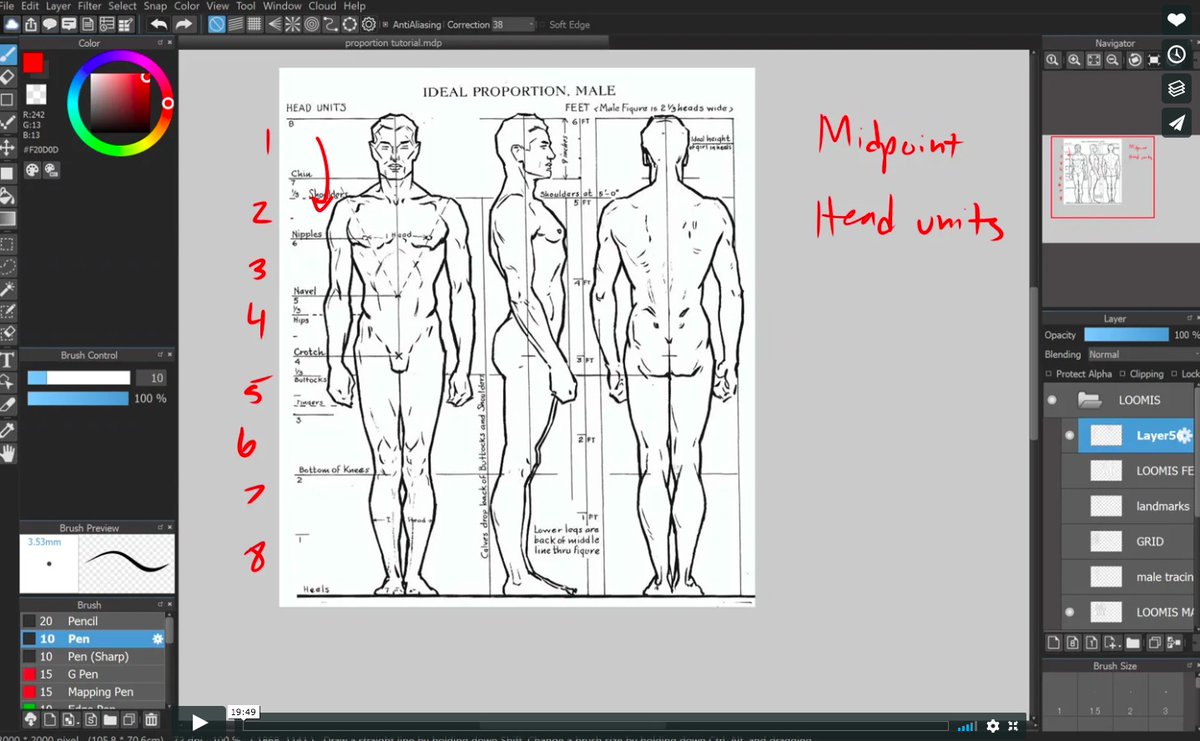Open the Filter menu
Image resolution: width=1200 pixels, height=741 pixels.
point(89,6)
